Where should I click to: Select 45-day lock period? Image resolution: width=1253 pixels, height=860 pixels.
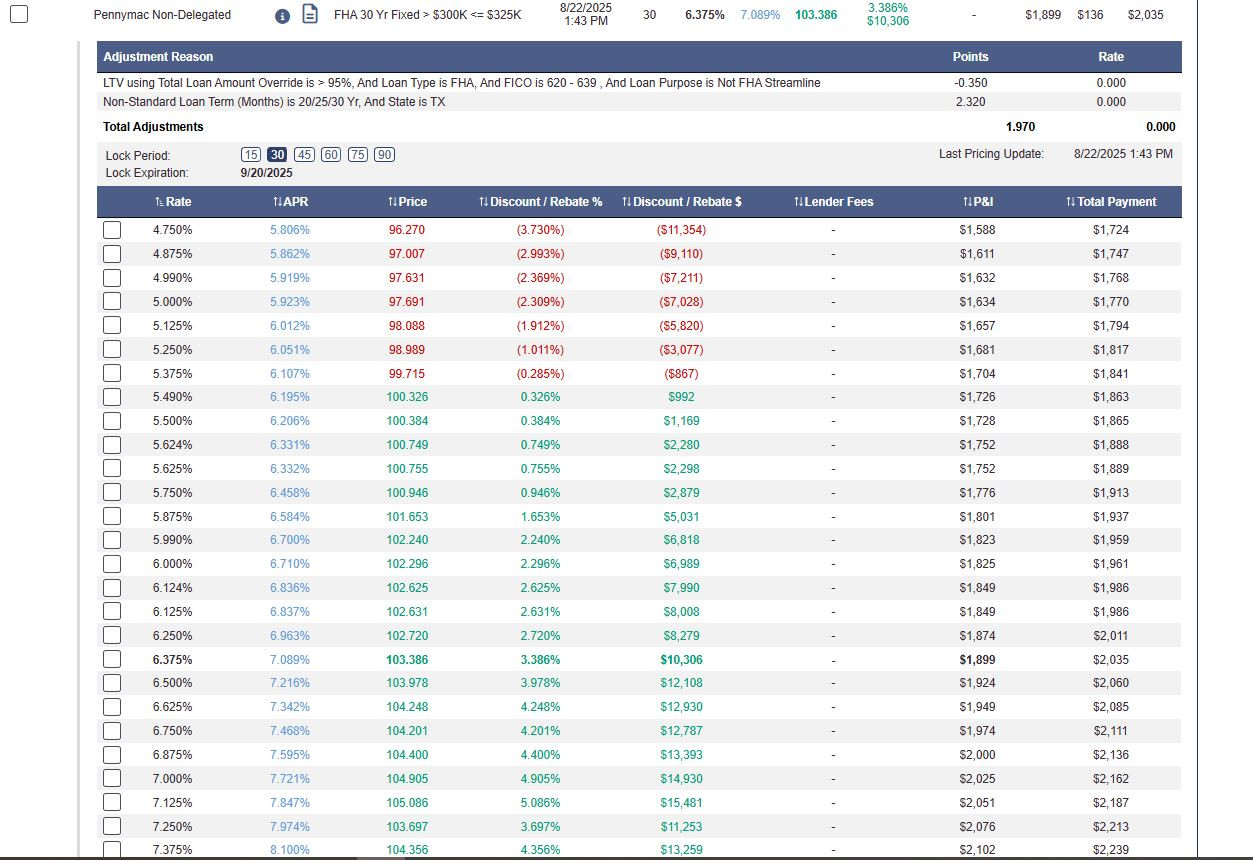tap(305, 154)
